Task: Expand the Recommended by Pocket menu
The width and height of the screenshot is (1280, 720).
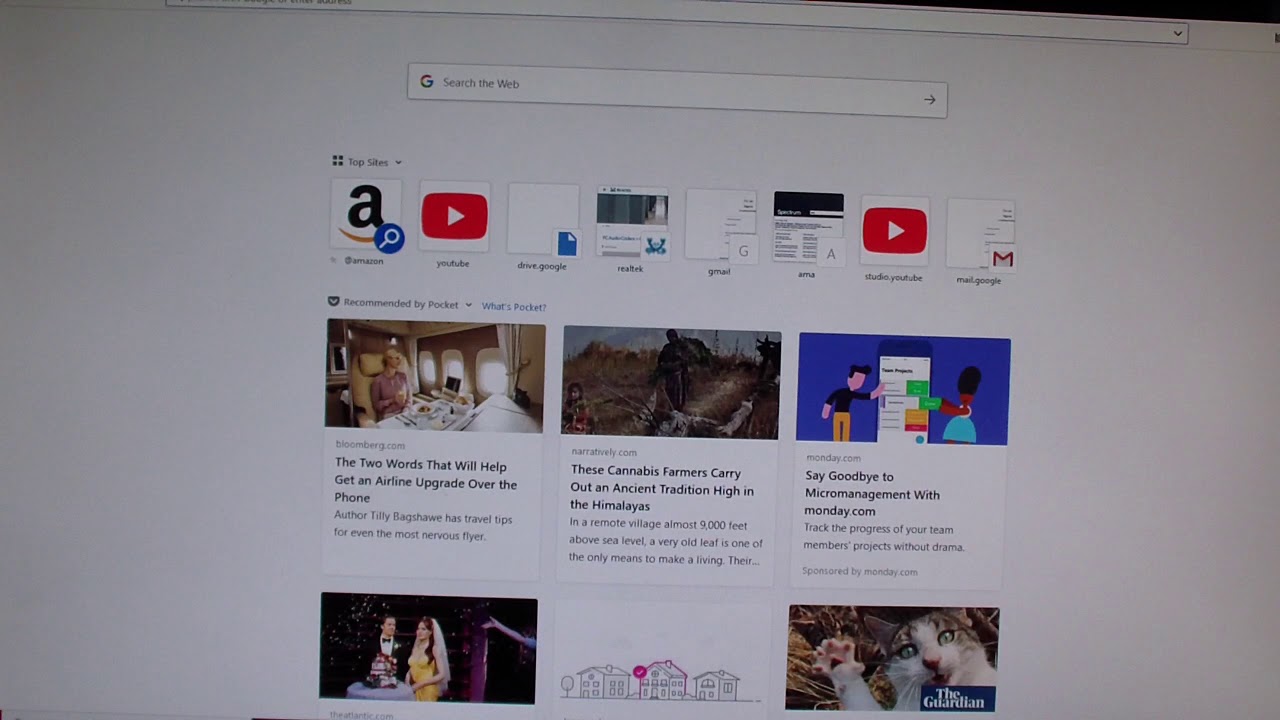Action: [468, 305]
